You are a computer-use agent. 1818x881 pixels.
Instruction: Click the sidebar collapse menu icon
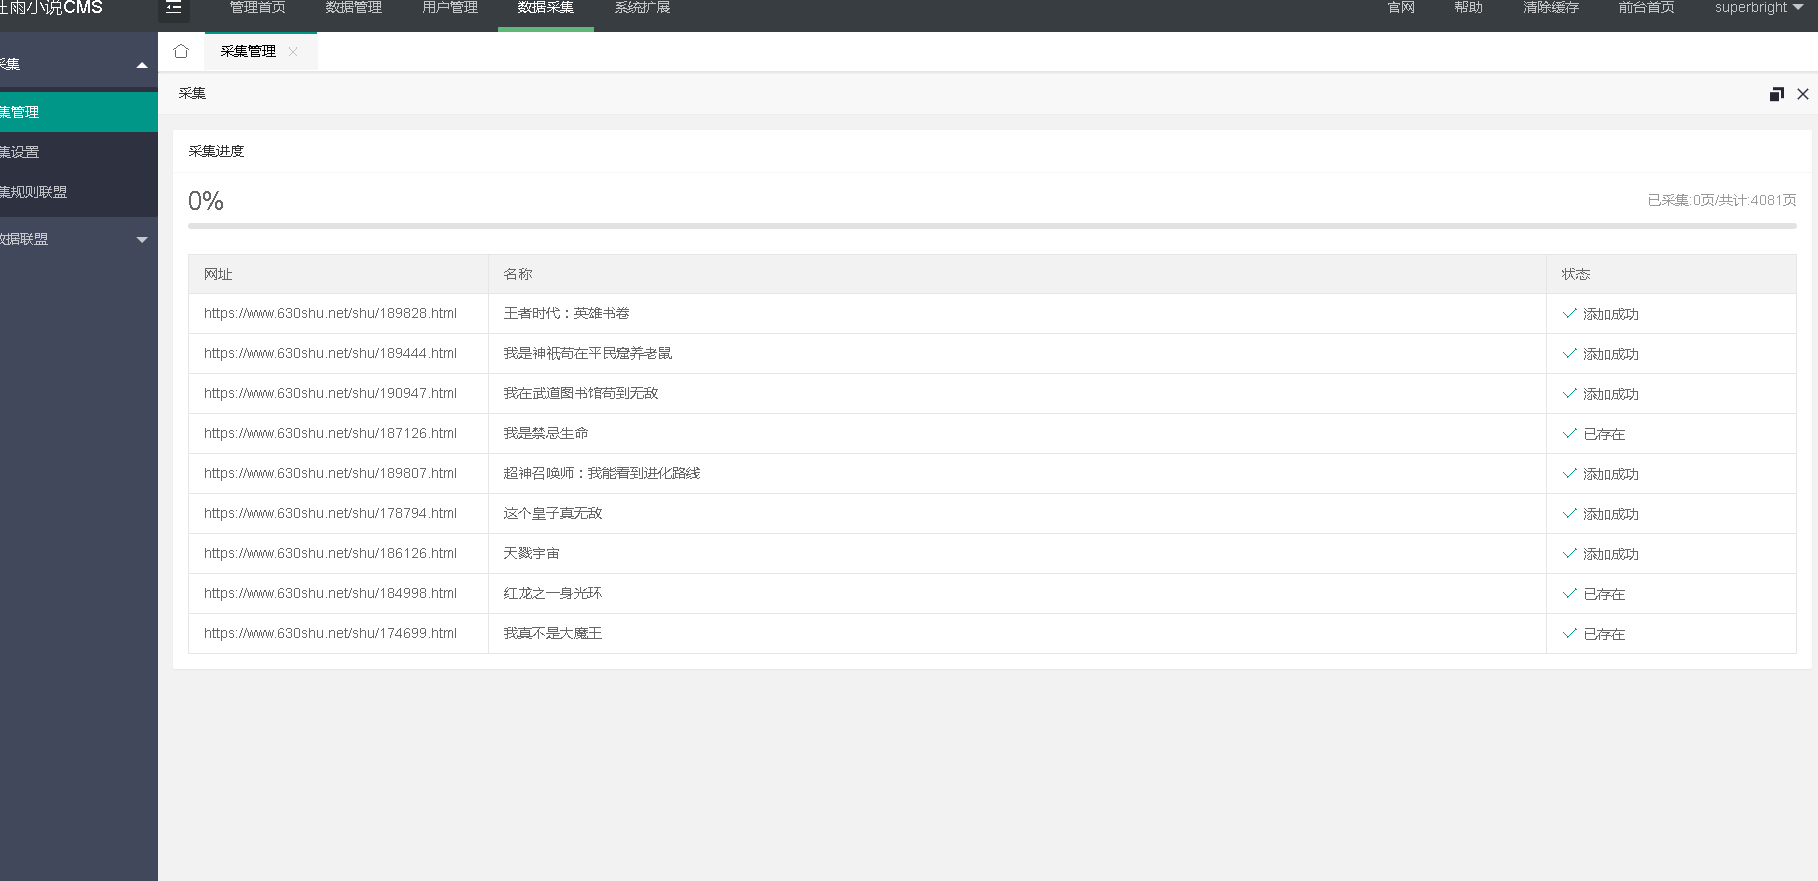[x=174, y=8]
